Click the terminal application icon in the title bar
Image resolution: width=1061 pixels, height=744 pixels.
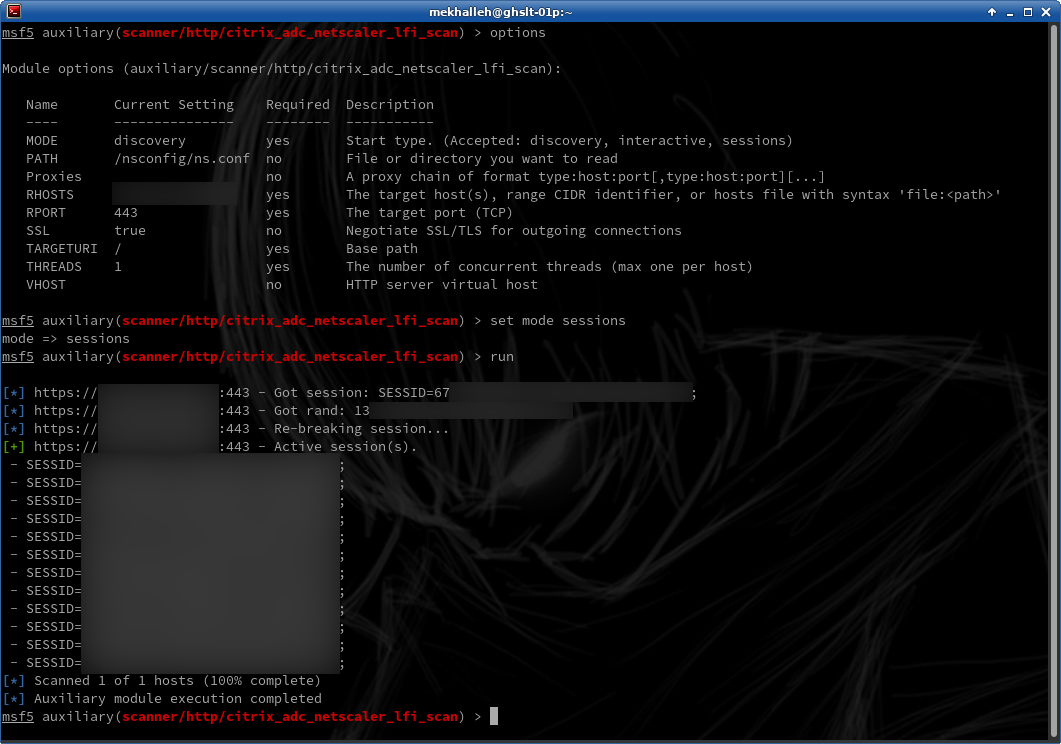pos(14,11)
